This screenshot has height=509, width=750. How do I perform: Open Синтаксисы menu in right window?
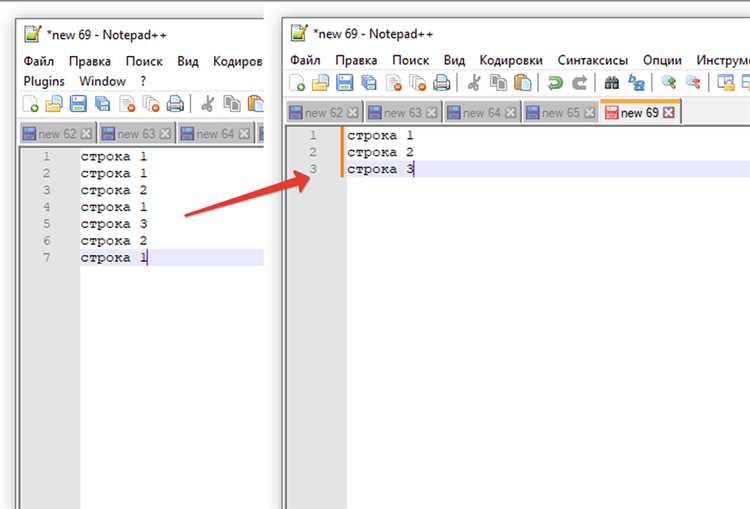(593, 60)
